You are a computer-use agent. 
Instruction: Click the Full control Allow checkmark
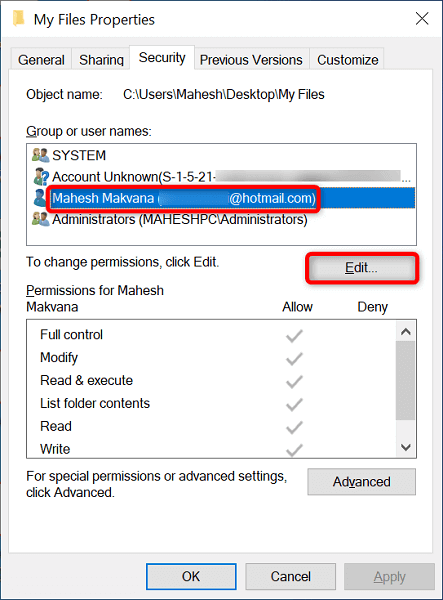coord(294,336)
